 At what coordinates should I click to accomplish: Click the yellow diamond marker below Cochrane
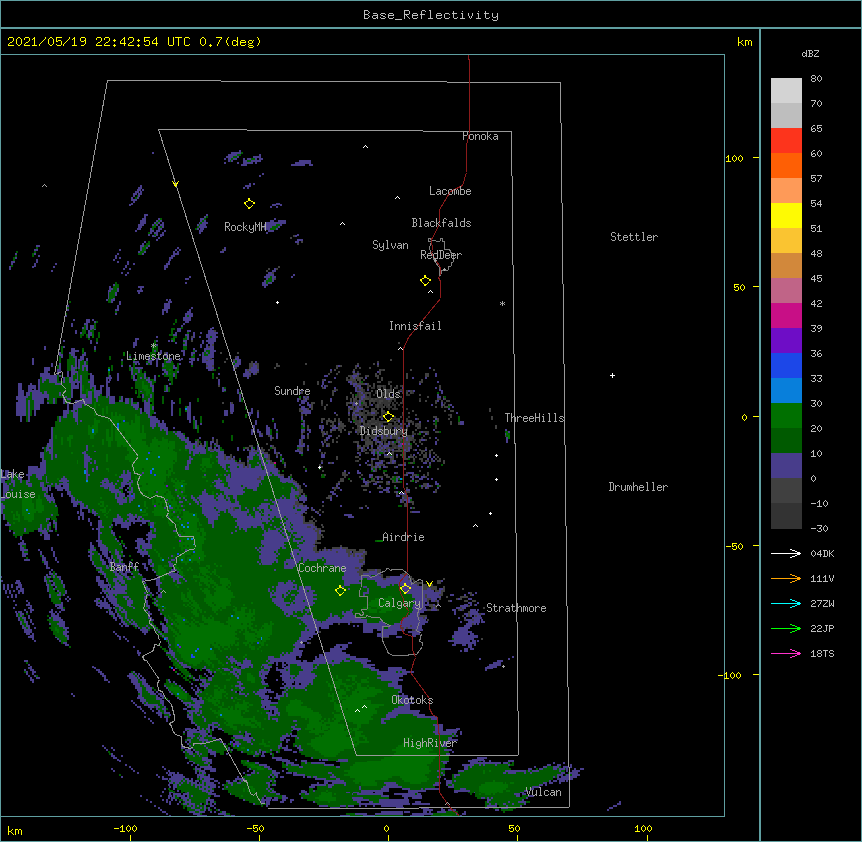point(340,590)
